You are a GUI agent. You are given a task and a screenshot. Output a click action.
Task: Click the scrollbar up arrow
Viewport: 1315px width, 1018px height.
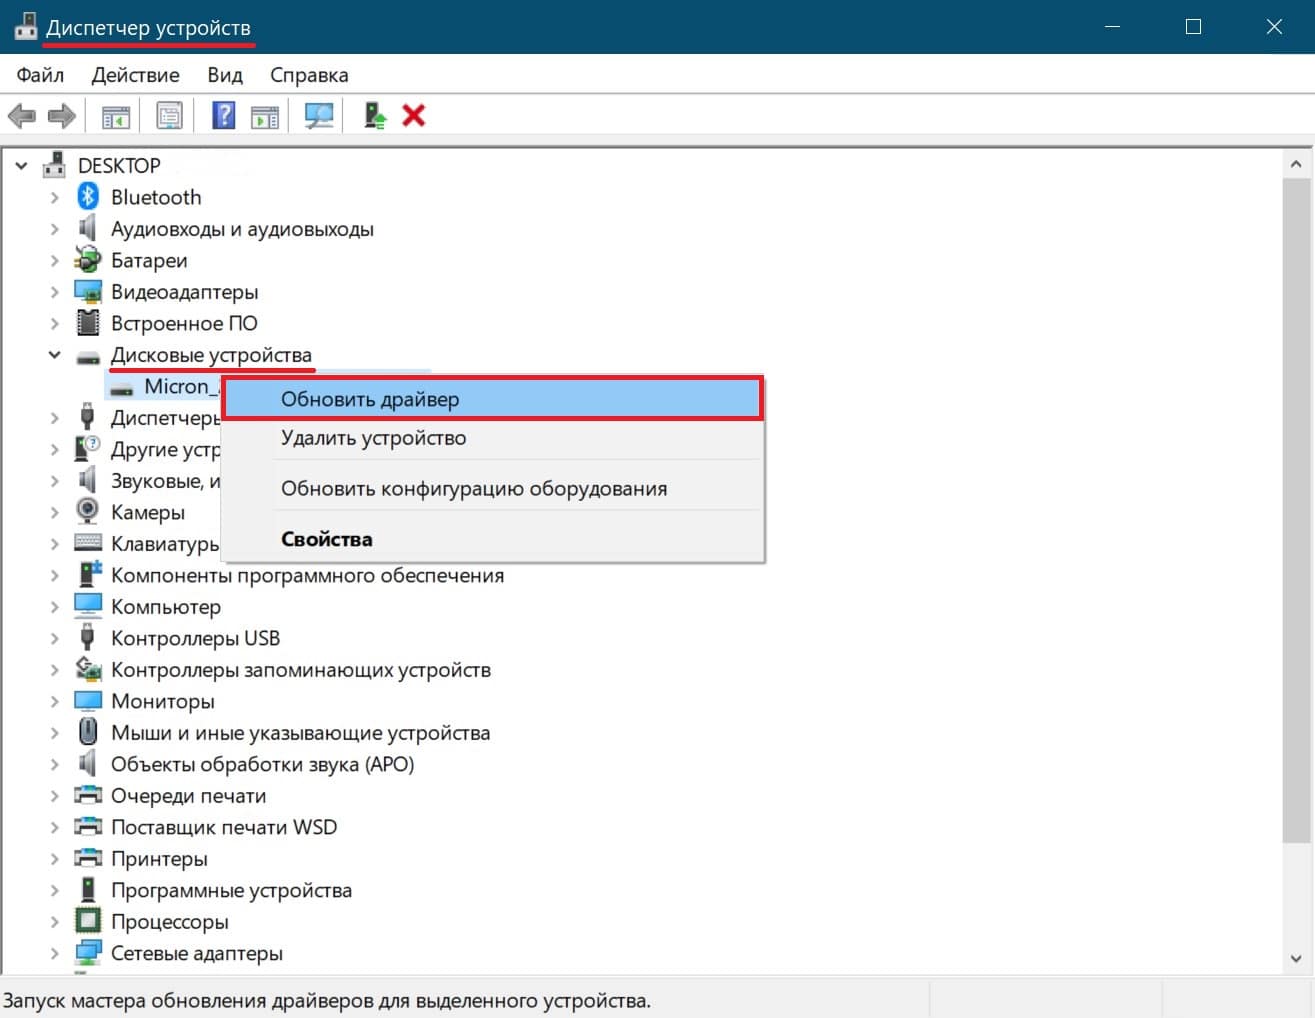[1296, 164]
